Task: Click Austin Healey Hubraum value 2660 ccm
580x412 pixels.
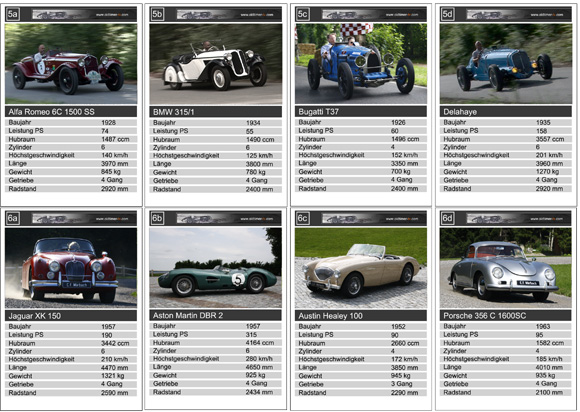Action: click(405, 343)
